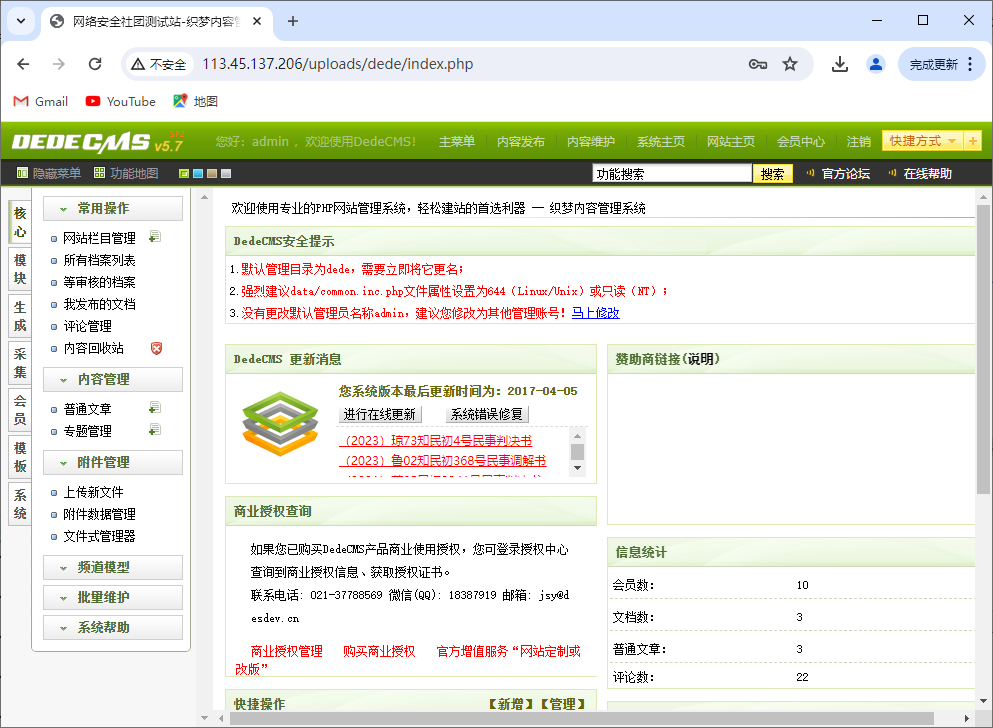This screenshot has width=993, height=728.
Task: Toggle sidebar with 隐藏菜单
Action: tap(49, 173)
